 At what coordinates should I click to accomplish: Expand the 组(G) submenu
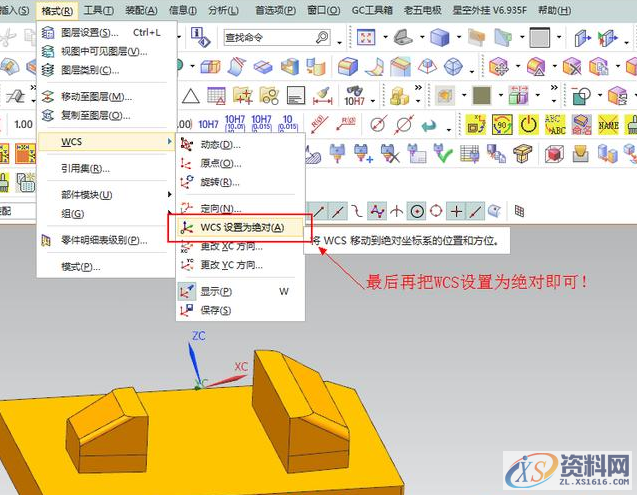click(106, 213)
